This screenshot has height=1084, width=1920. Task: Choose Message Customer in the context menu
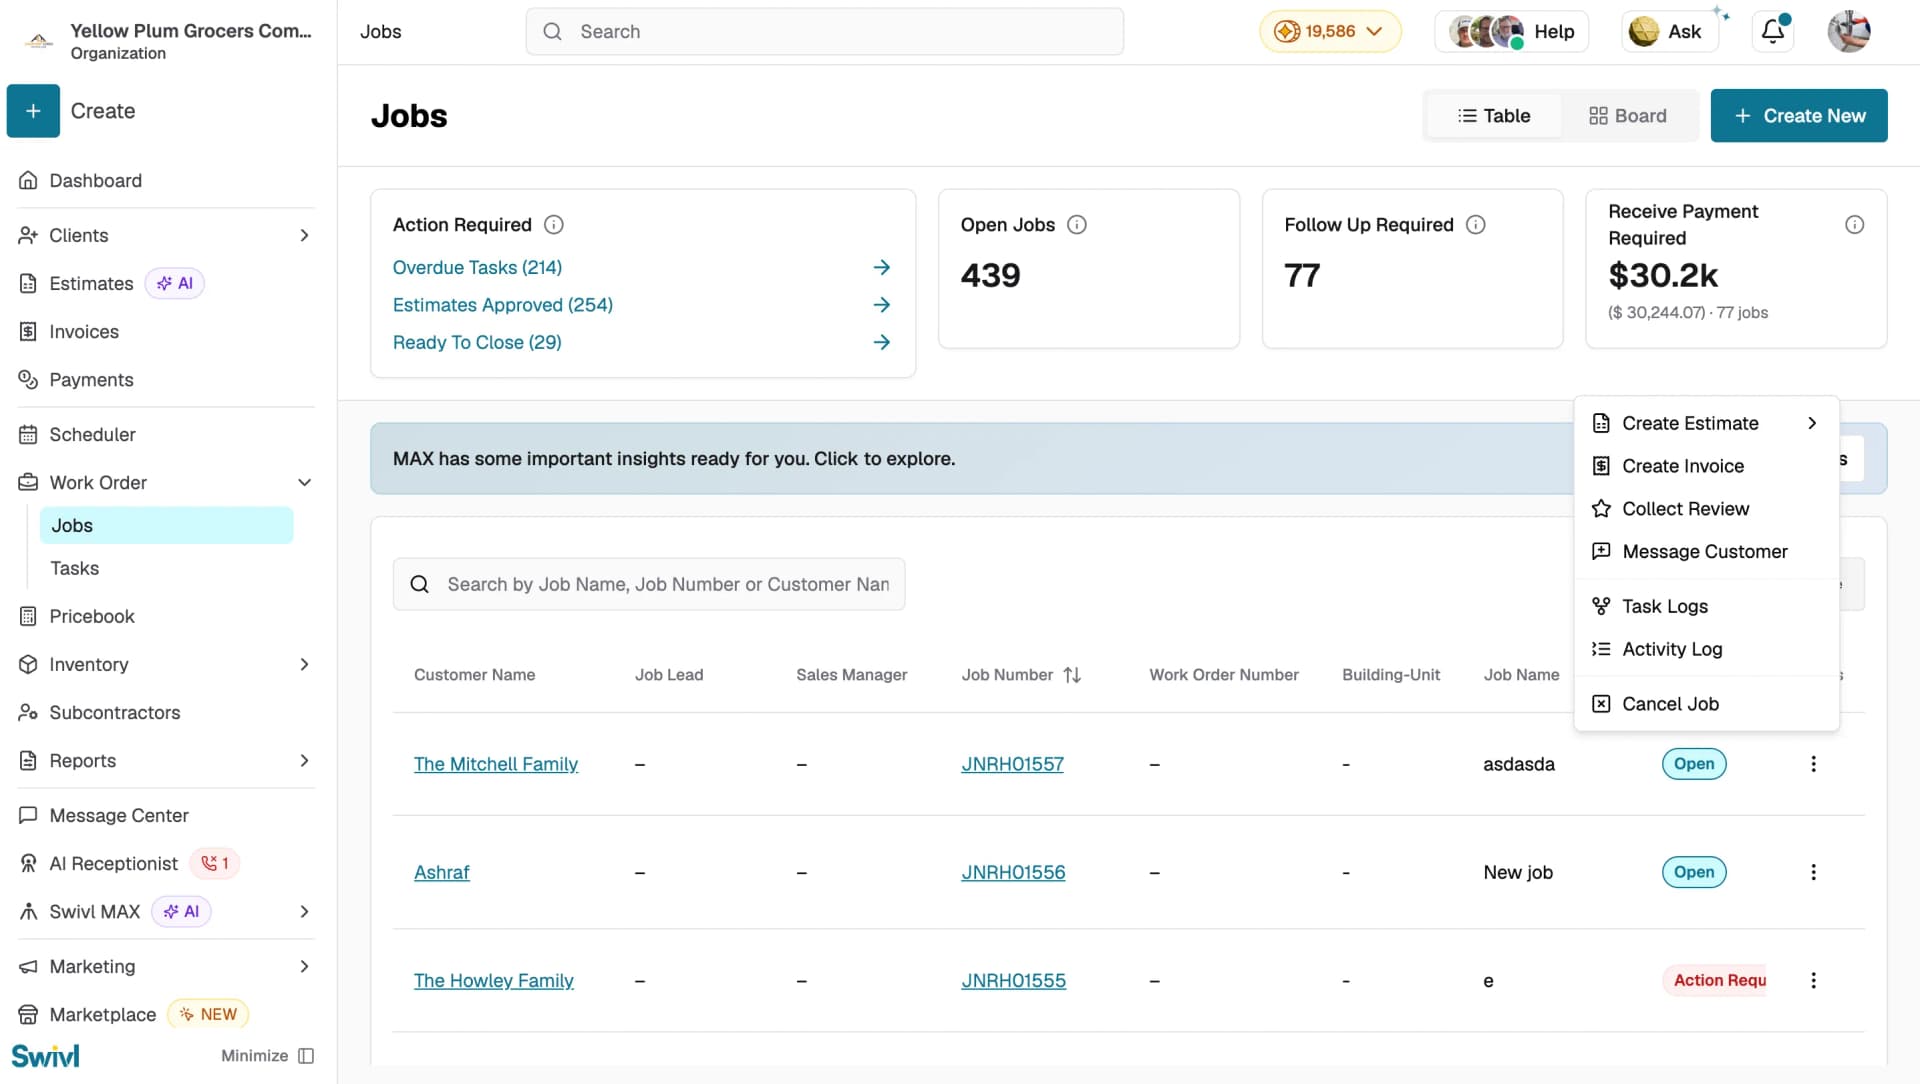pos(1706,552)
